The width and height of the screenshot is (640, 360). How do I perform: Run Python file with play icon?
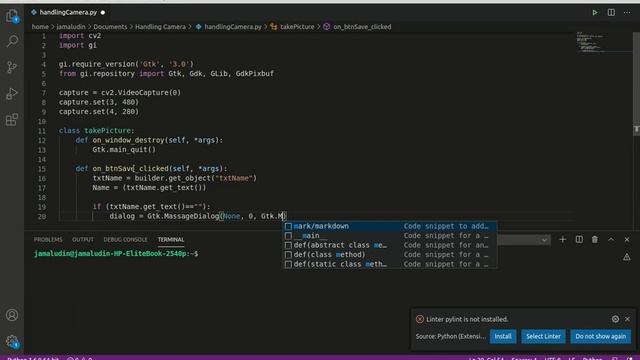coord(595,13)
